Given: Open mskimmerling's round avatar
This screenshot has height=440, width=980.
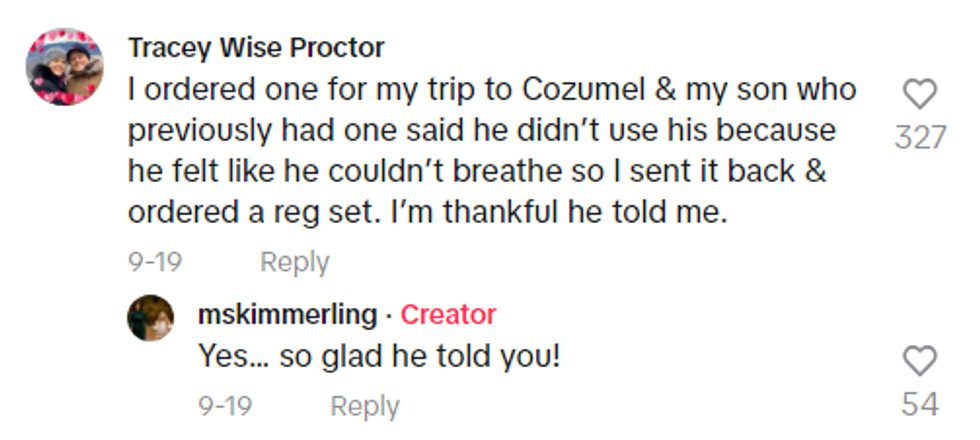Looking at the screenshot, I should coord(151,318).
